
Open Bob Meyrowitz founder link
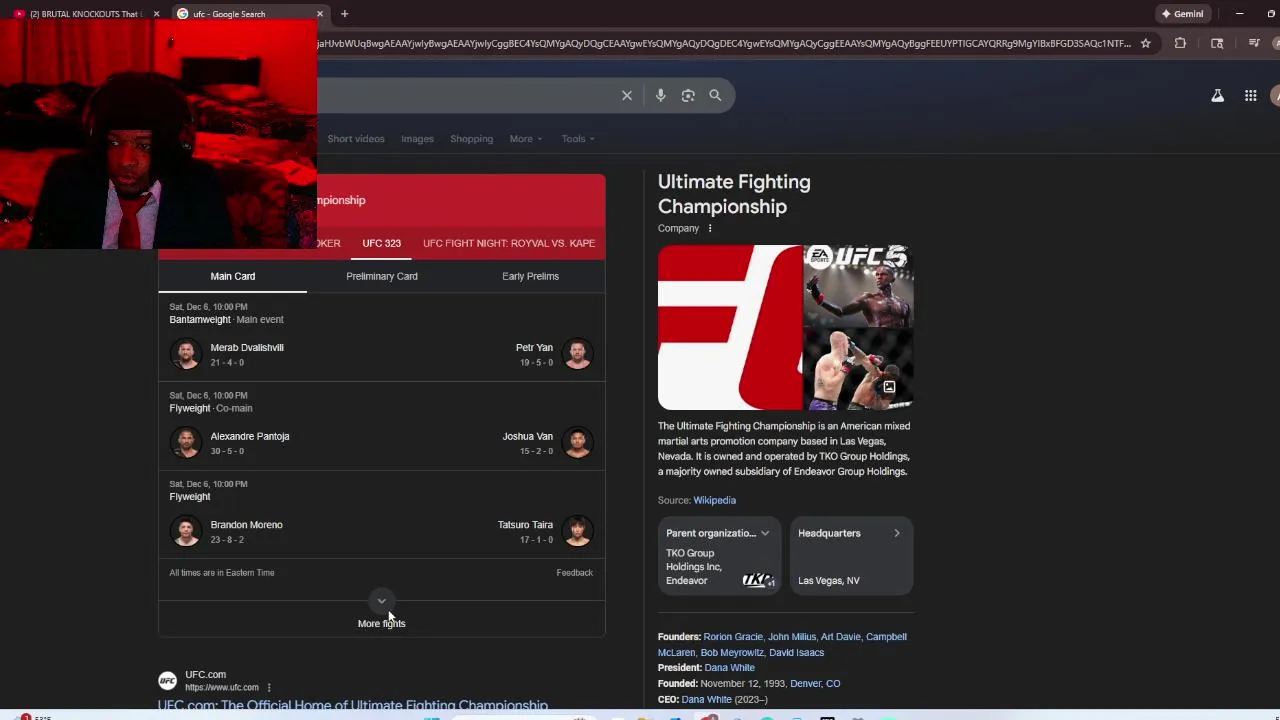tap(731, 653)
